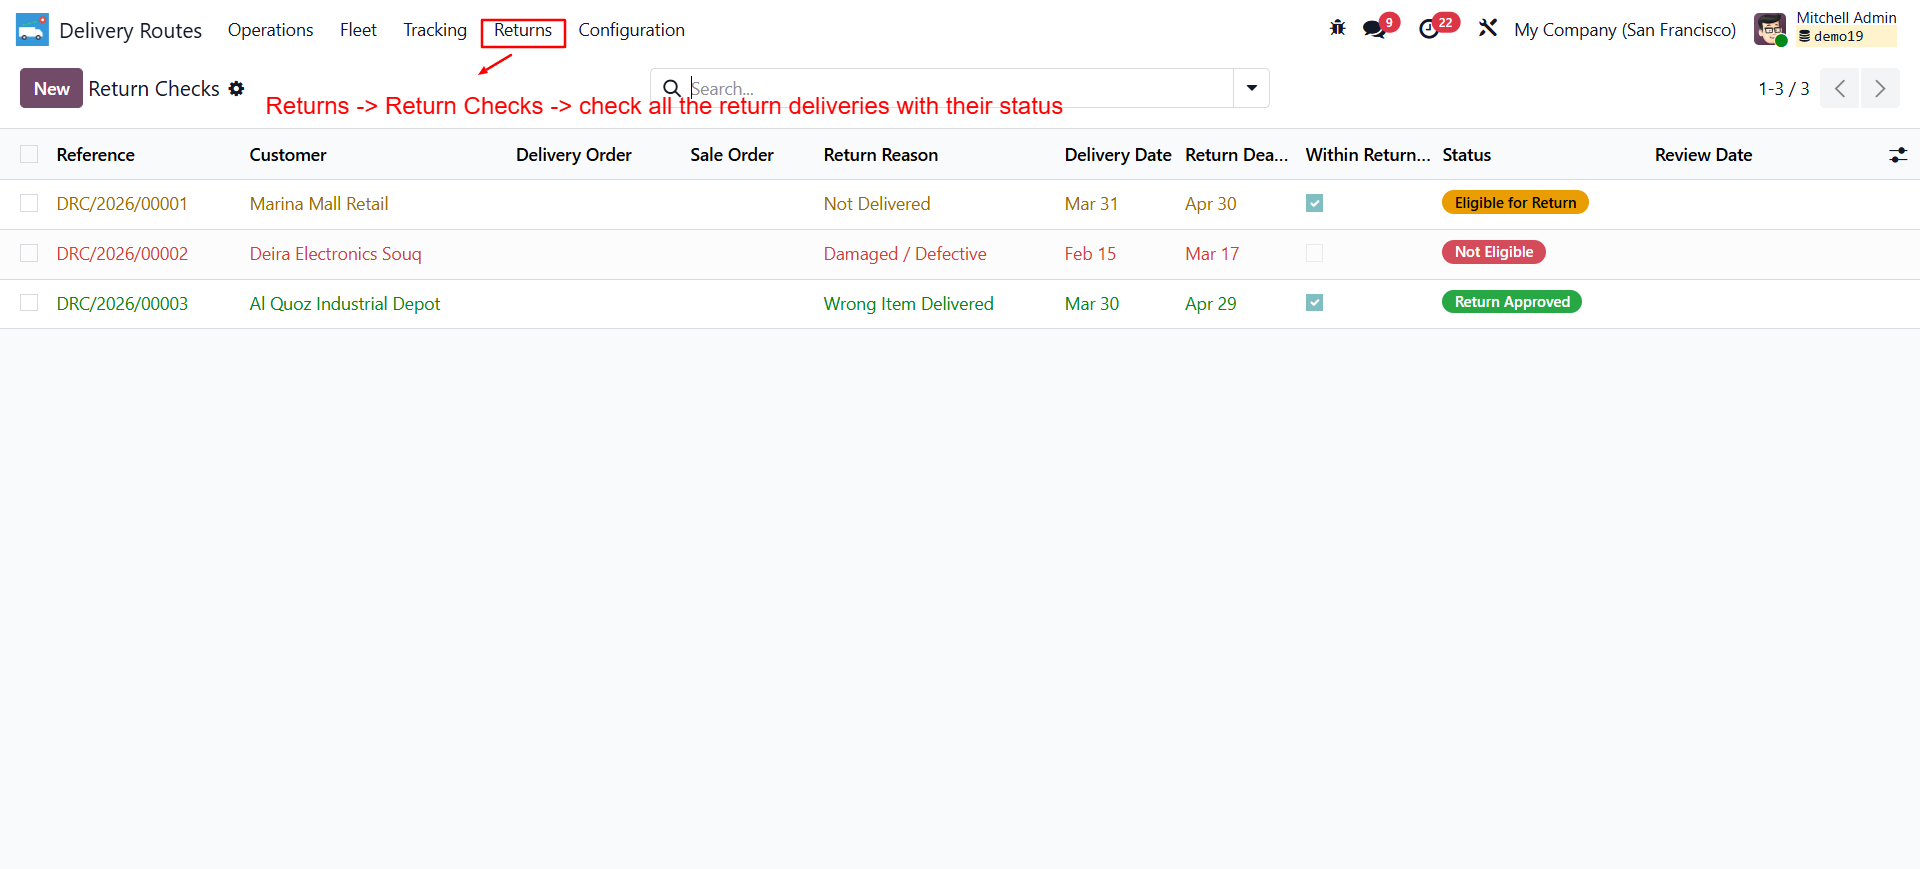Viewport: 1920px width, 869px height.
Task: Open record DRC/2026/00001
Action: click(122, 204)
